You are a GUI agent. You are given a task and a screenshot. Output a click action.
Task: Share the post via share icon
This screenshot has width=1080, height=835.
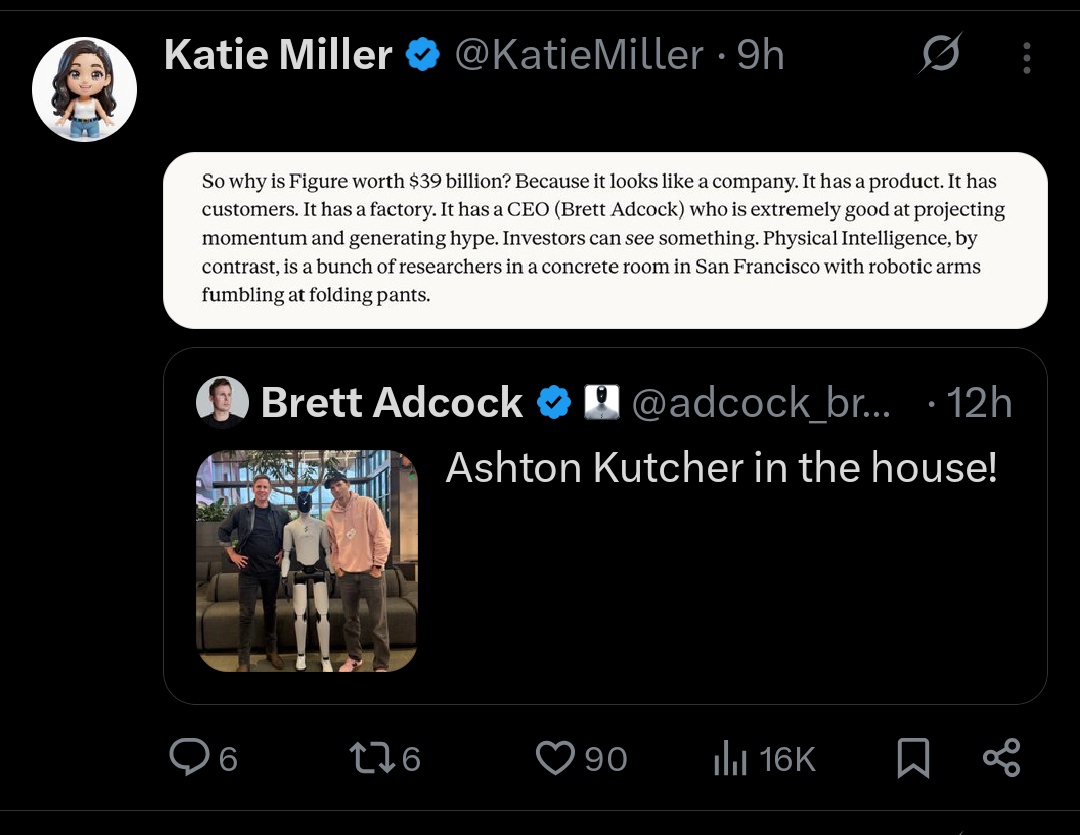click(1001, 757)
